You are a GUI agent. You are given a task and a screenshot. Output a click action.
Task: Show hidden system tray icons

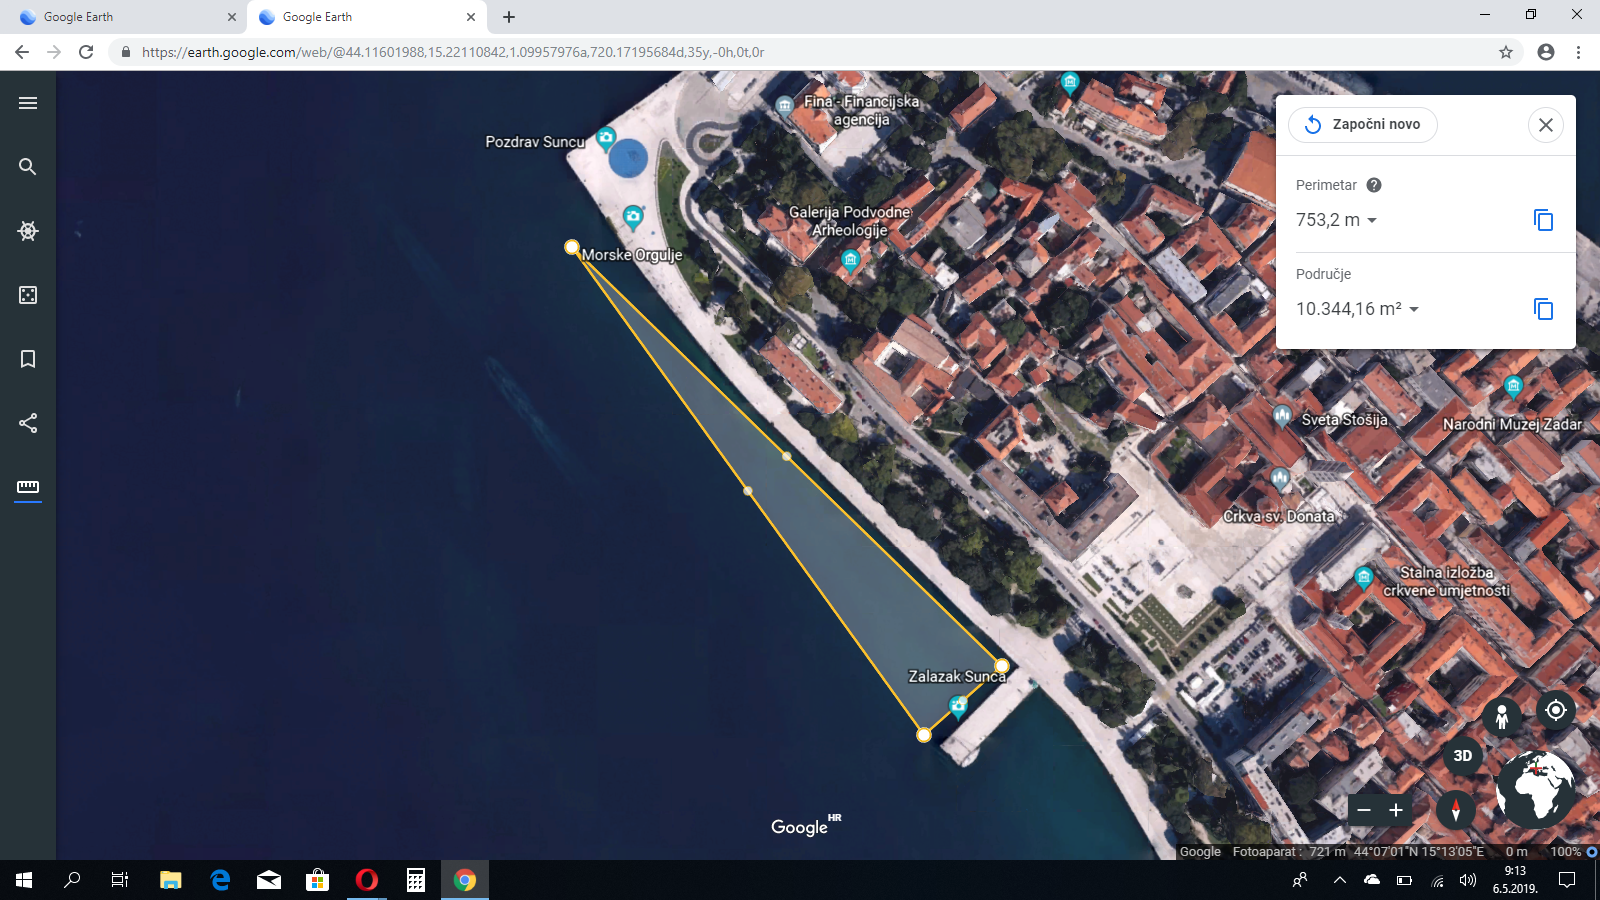1339,880
